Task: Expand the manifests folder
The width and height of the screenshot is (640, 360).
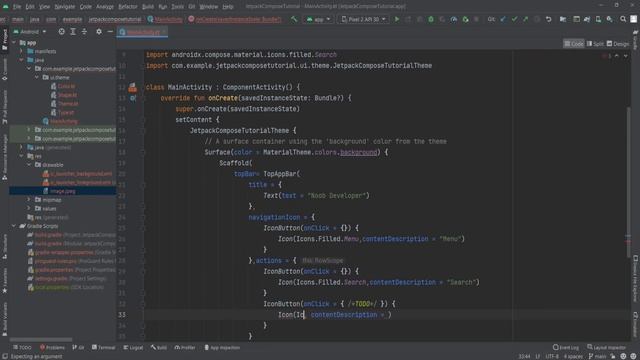Action: [21, 51]
